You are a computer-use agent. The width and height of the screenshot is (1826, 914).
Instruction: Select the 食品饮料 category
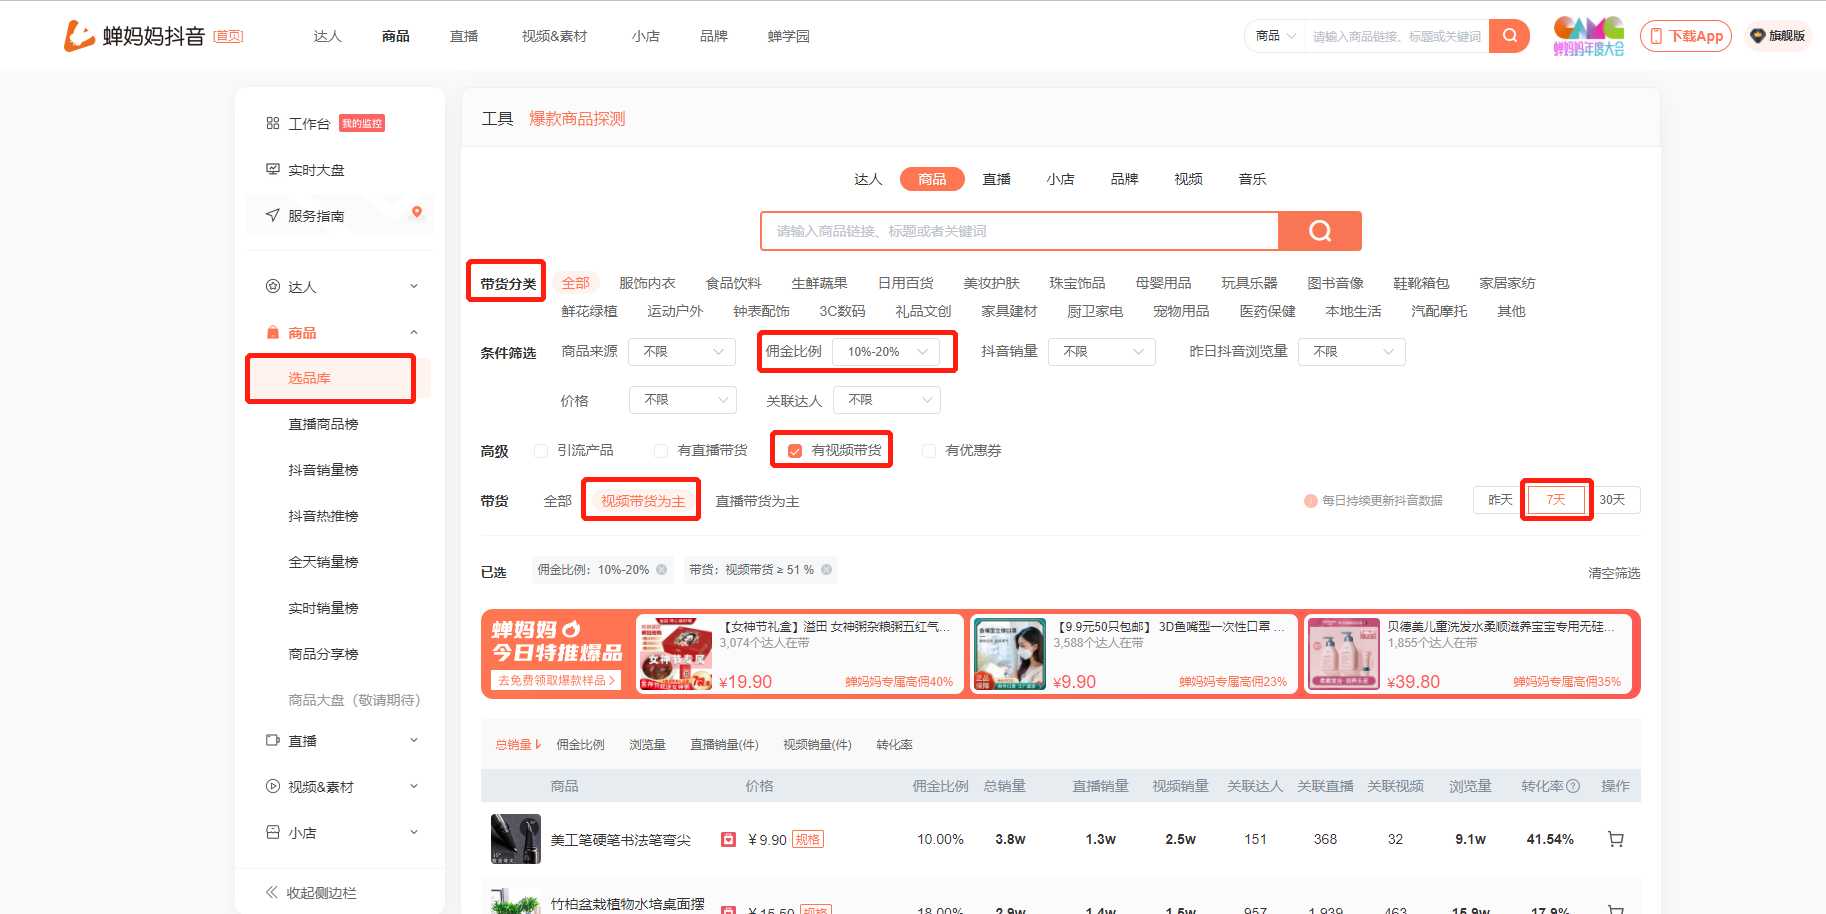coord(733,283)
